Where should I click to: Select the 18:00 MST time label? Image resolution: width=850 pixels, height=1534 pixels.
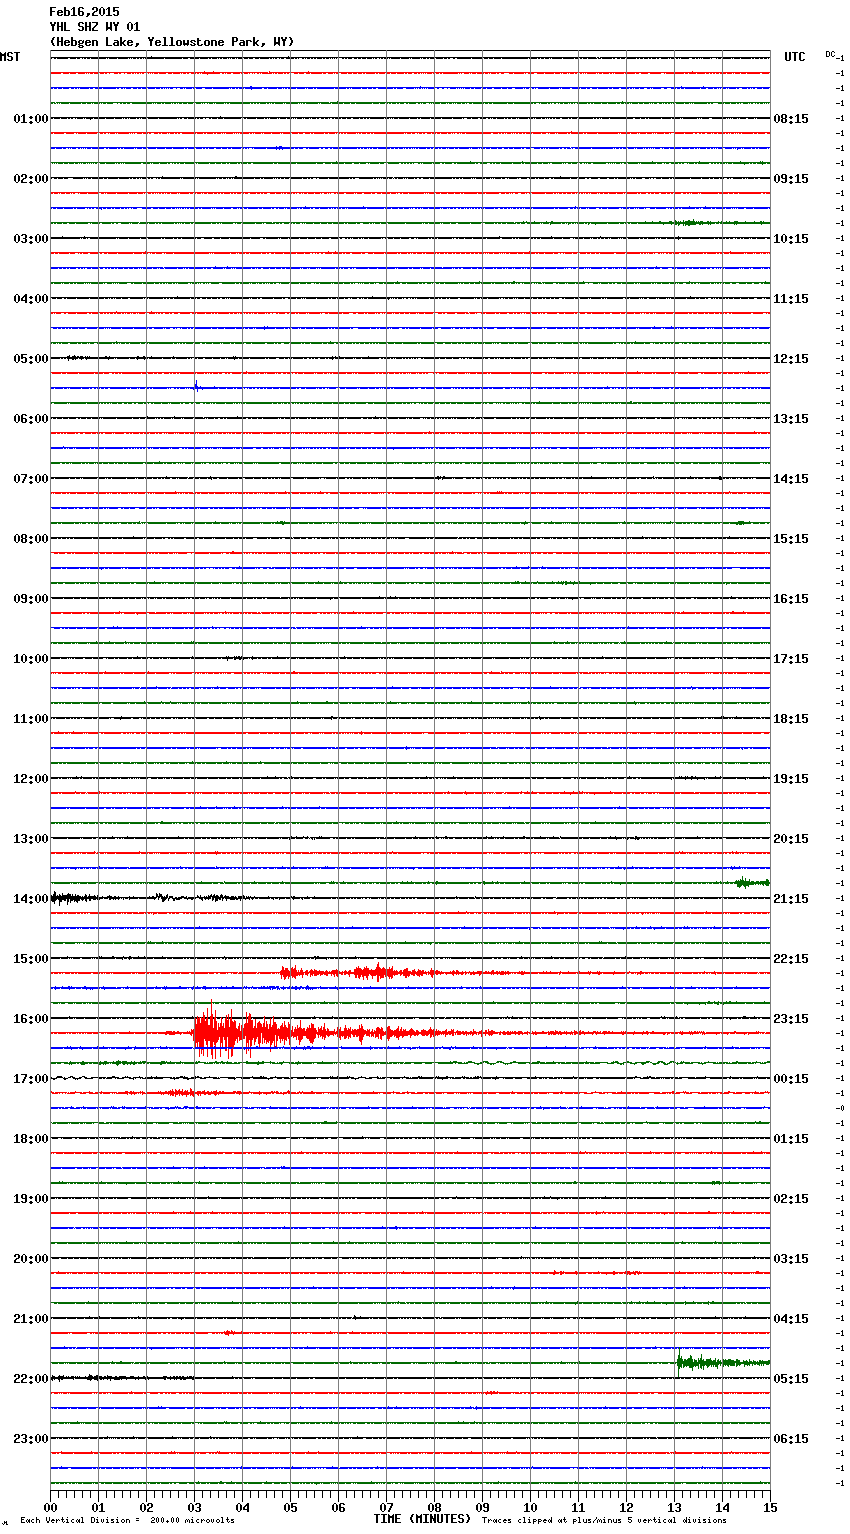(31, 1139)
